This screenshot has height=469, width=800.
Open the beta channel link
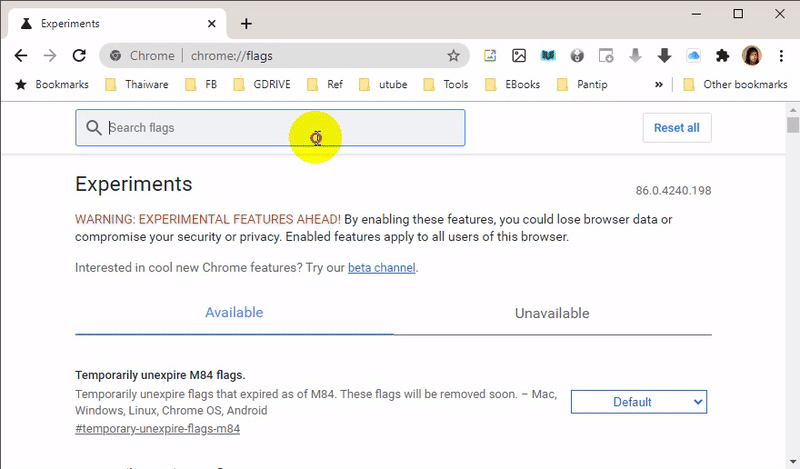pos(382,267)
